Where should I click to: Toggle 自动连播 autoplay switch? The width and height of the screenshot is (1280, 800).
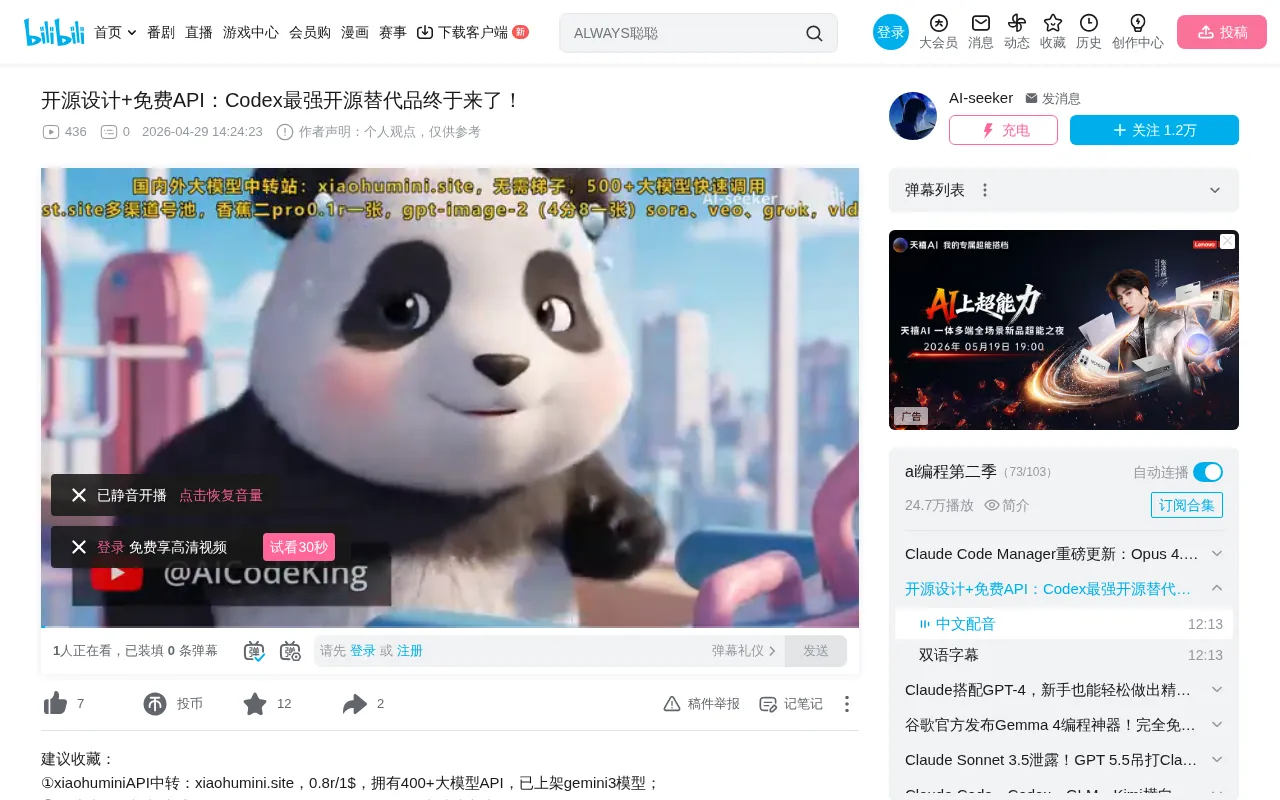pos(1208,472)
